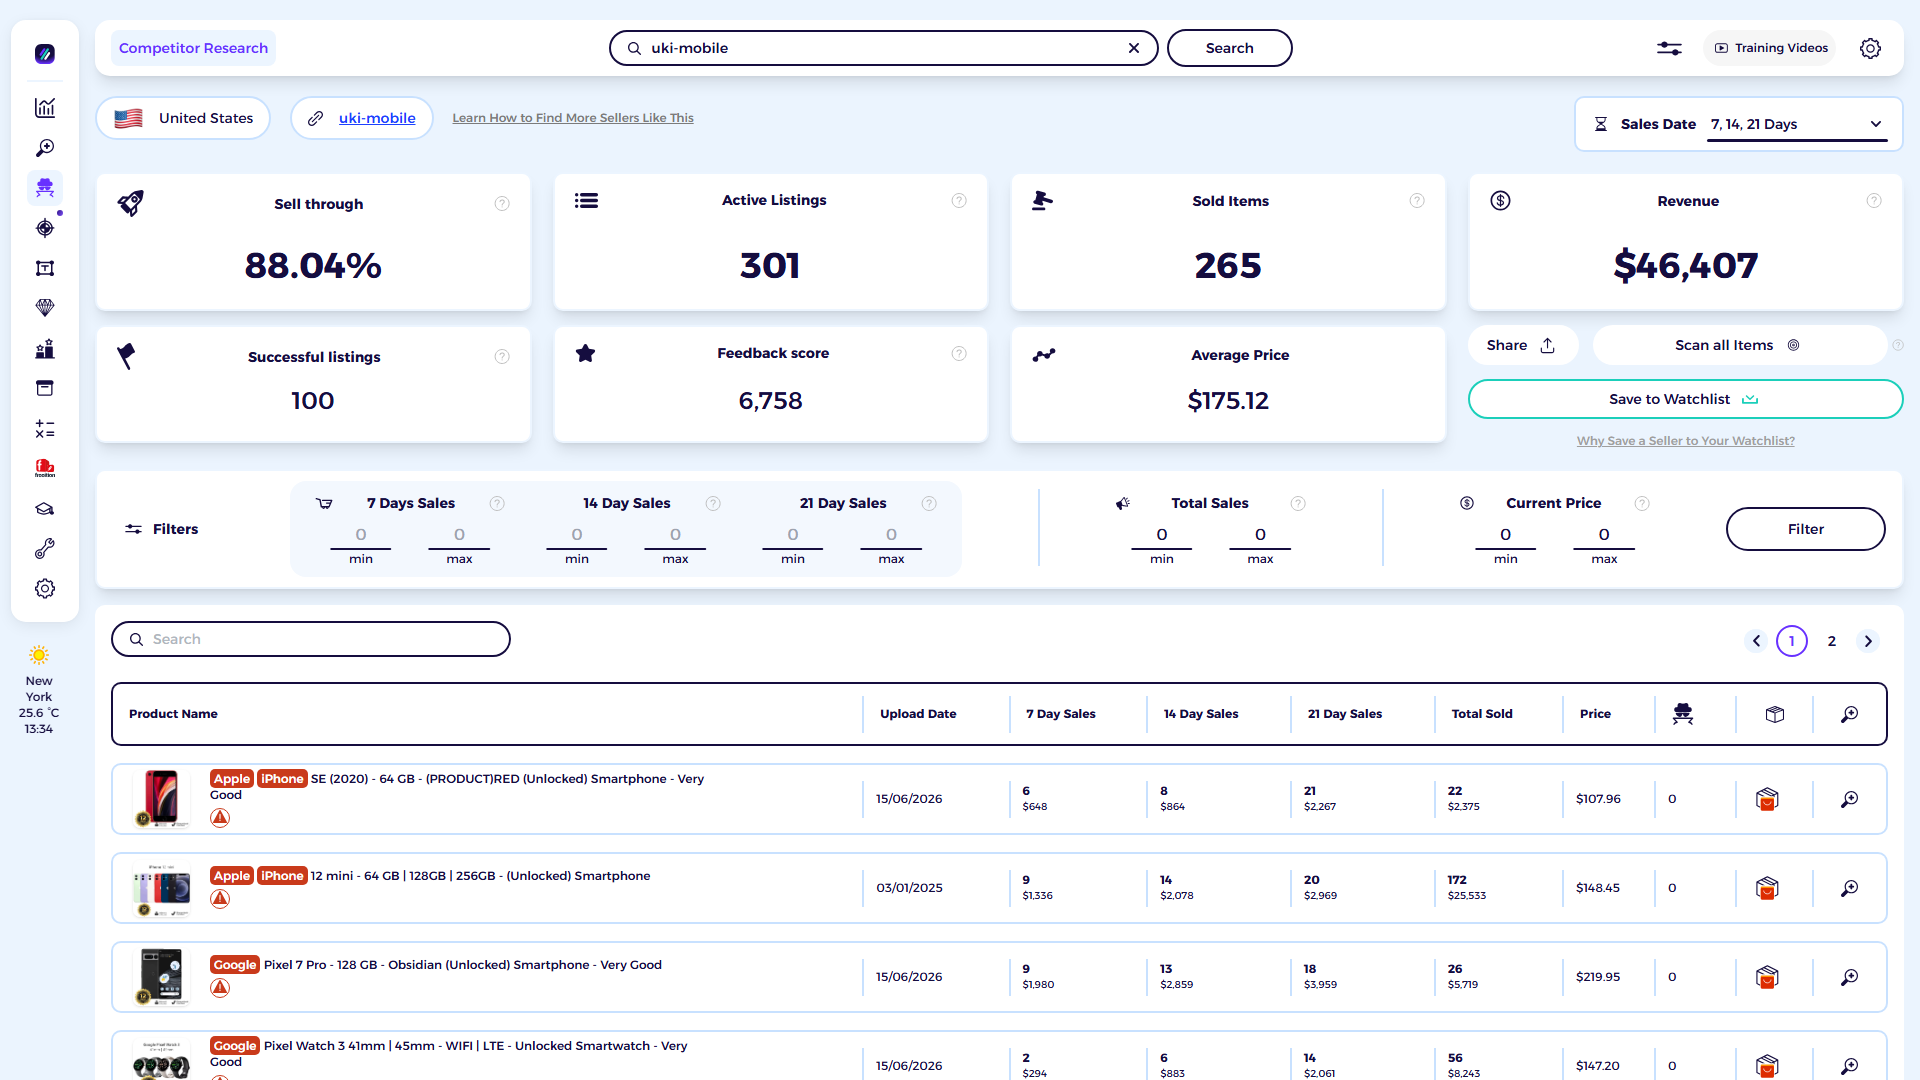1920x1080 pixels.
Task: Click Save to Watchlist button
Action: click(x=1685, y=399)
